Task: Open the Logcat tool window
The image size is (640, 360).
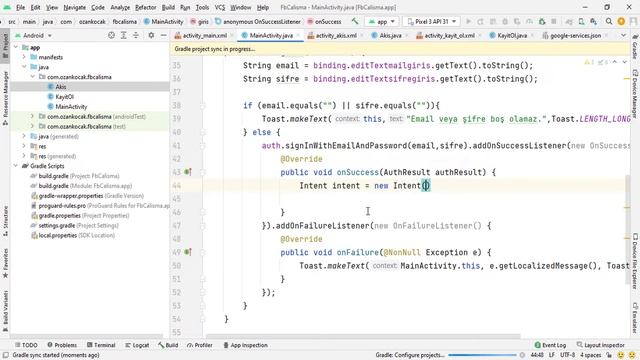Action: pos(137,345)
